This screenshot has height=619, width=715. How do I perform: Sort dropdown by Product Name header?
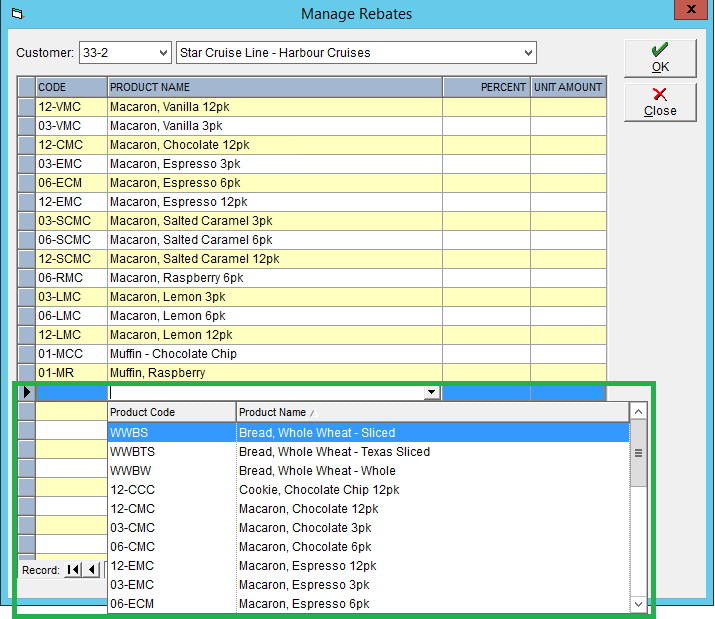coord(433,412)
